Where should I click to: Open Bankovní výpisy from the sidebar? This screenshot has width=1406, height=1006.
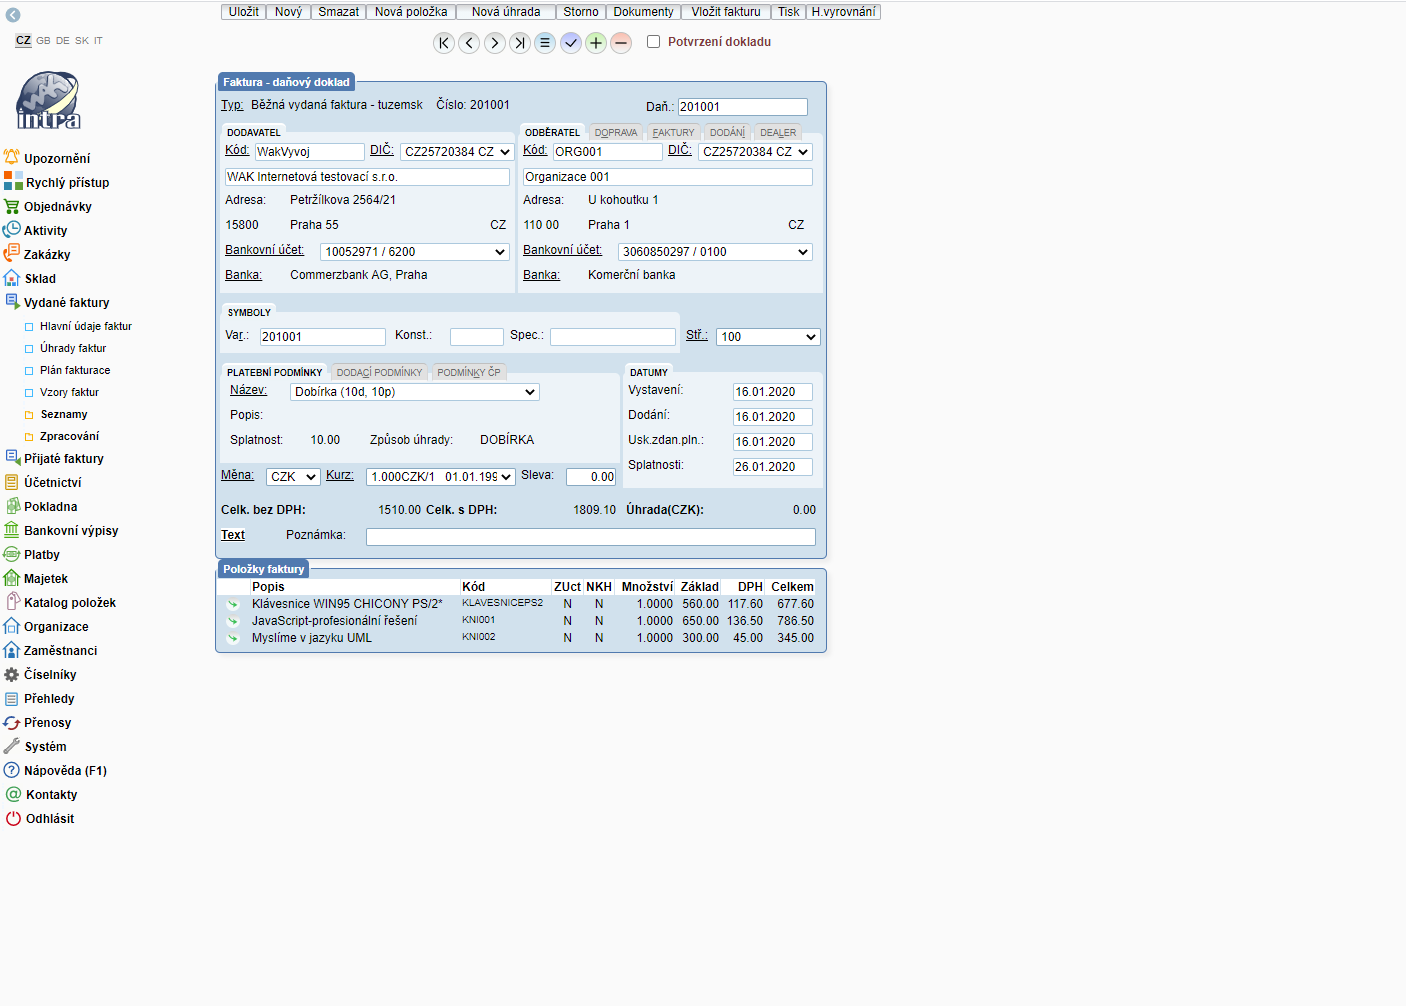(x=71, y=531)
